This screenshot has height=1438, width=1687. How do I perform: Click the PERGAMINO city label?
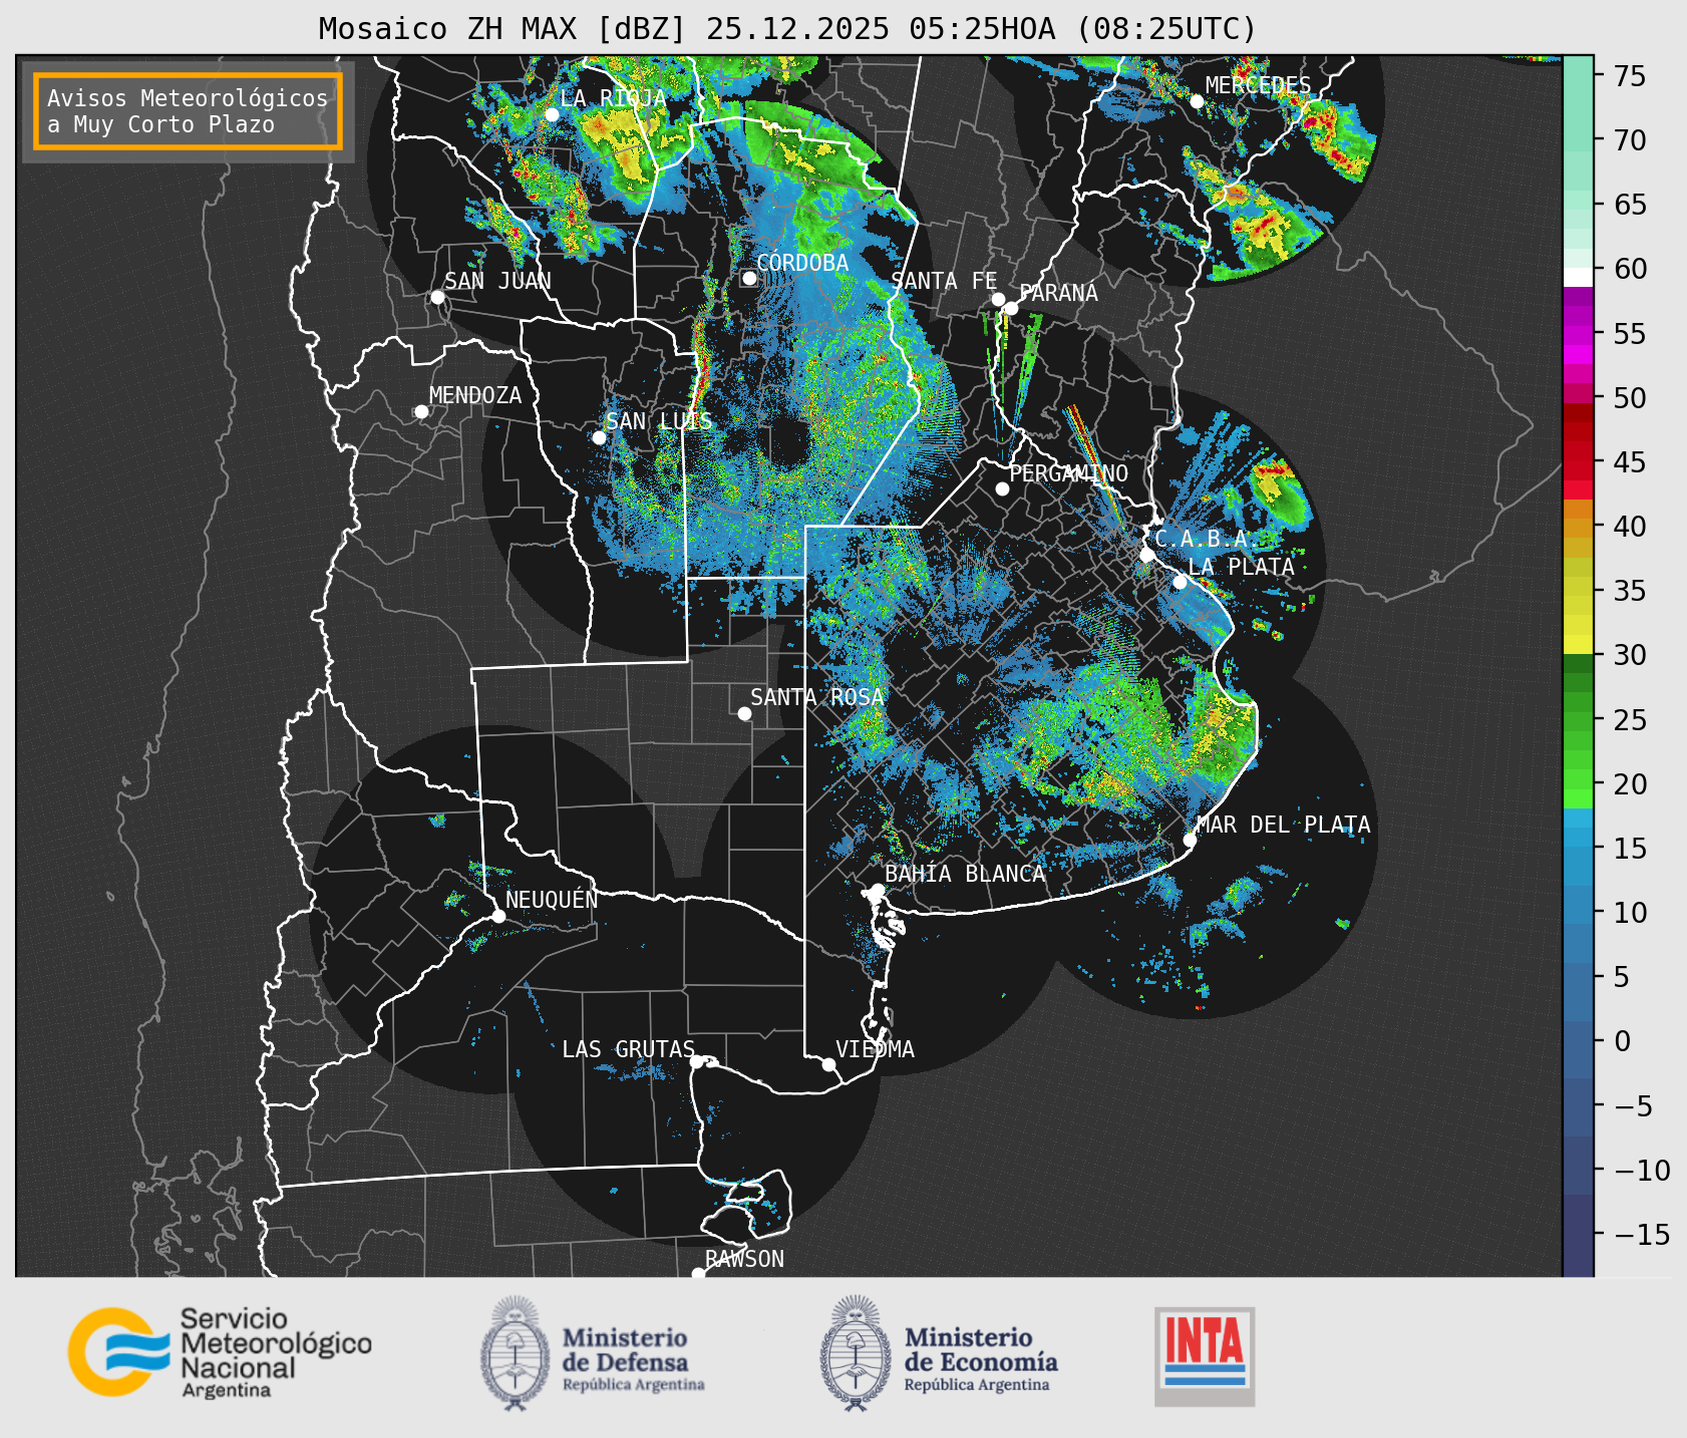1069,473
